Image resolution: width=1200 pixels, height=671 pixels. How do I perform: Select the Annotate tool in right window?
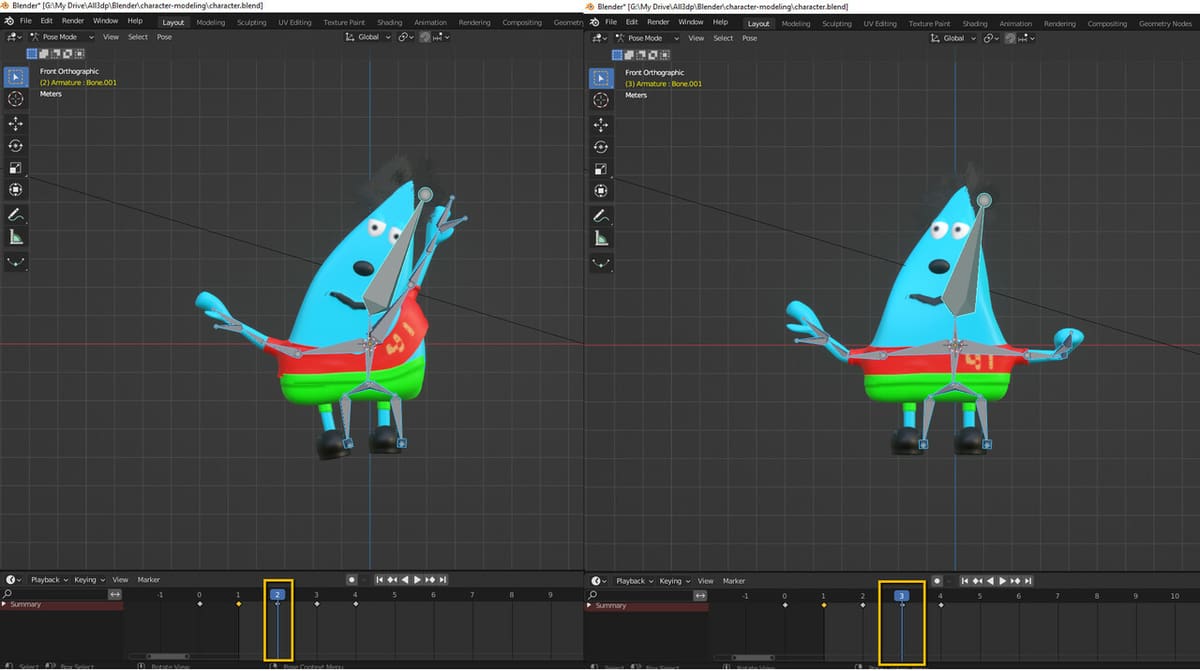tap(601, 215)
